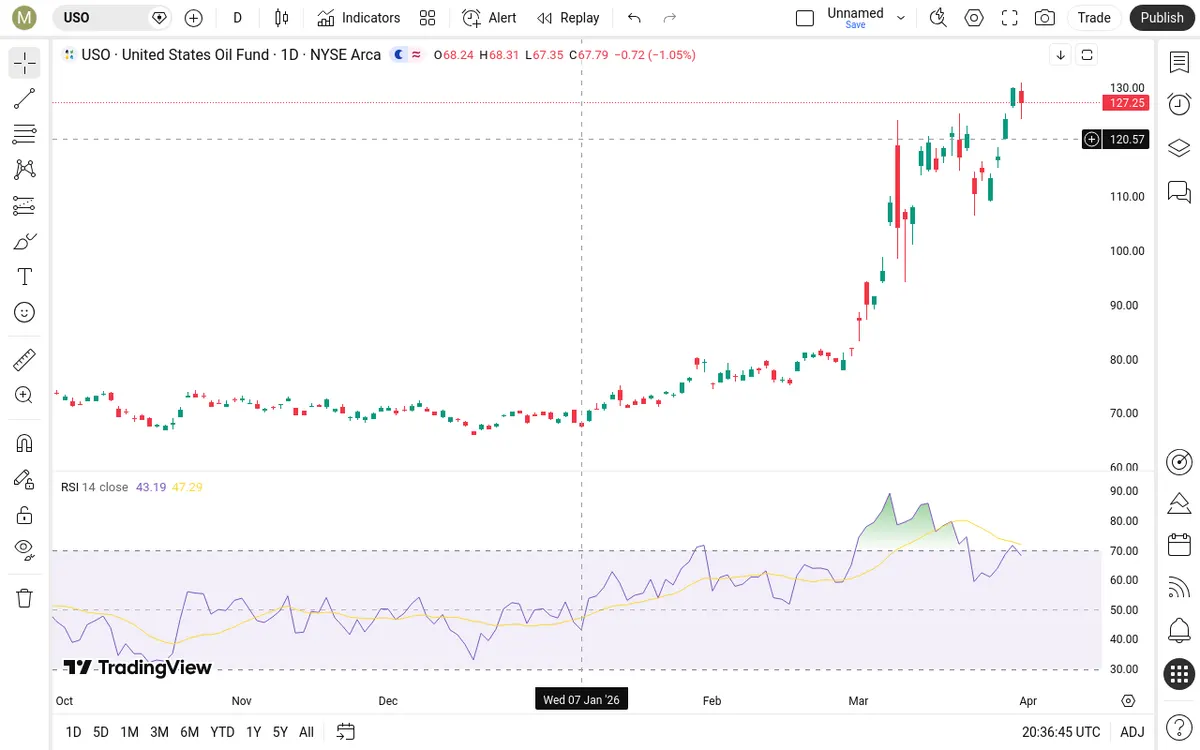
Task: Open the USO symbol search field
Action: [x=111, y=18]
